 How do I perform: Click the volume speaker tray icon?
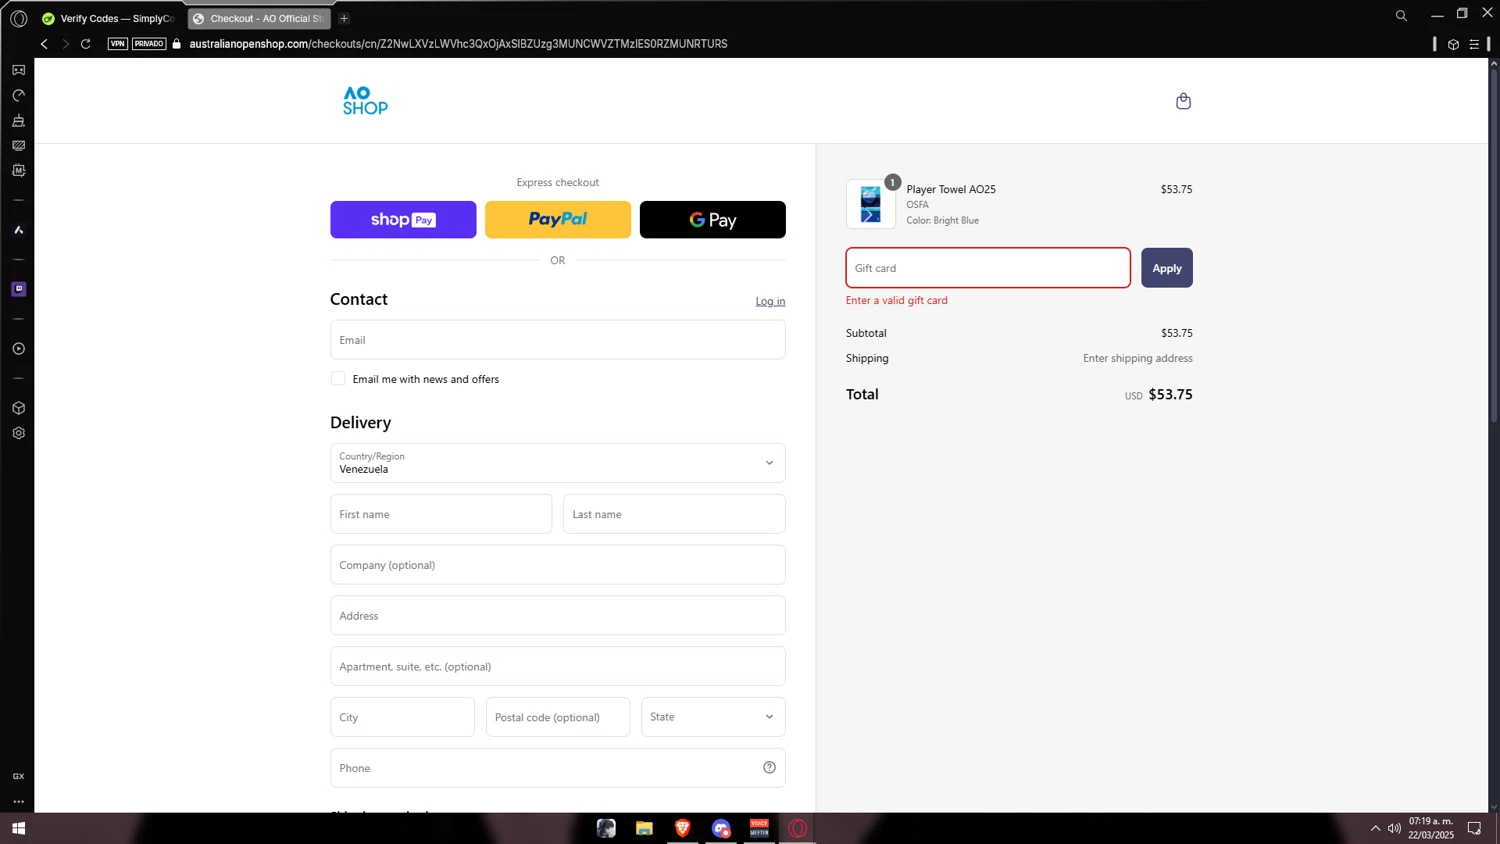1394,828
